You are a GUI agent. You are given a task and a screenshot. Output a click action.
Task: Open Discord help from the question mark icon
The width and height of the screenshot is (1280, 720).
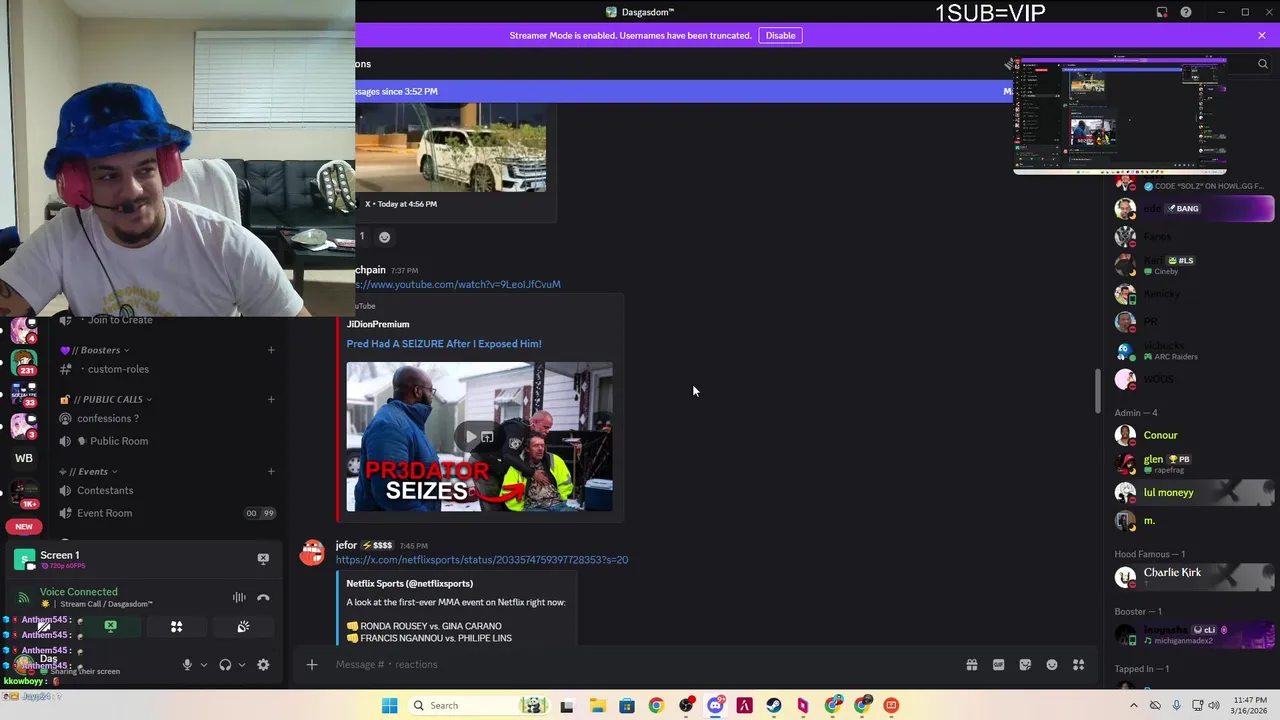(x=1186, y=12)
